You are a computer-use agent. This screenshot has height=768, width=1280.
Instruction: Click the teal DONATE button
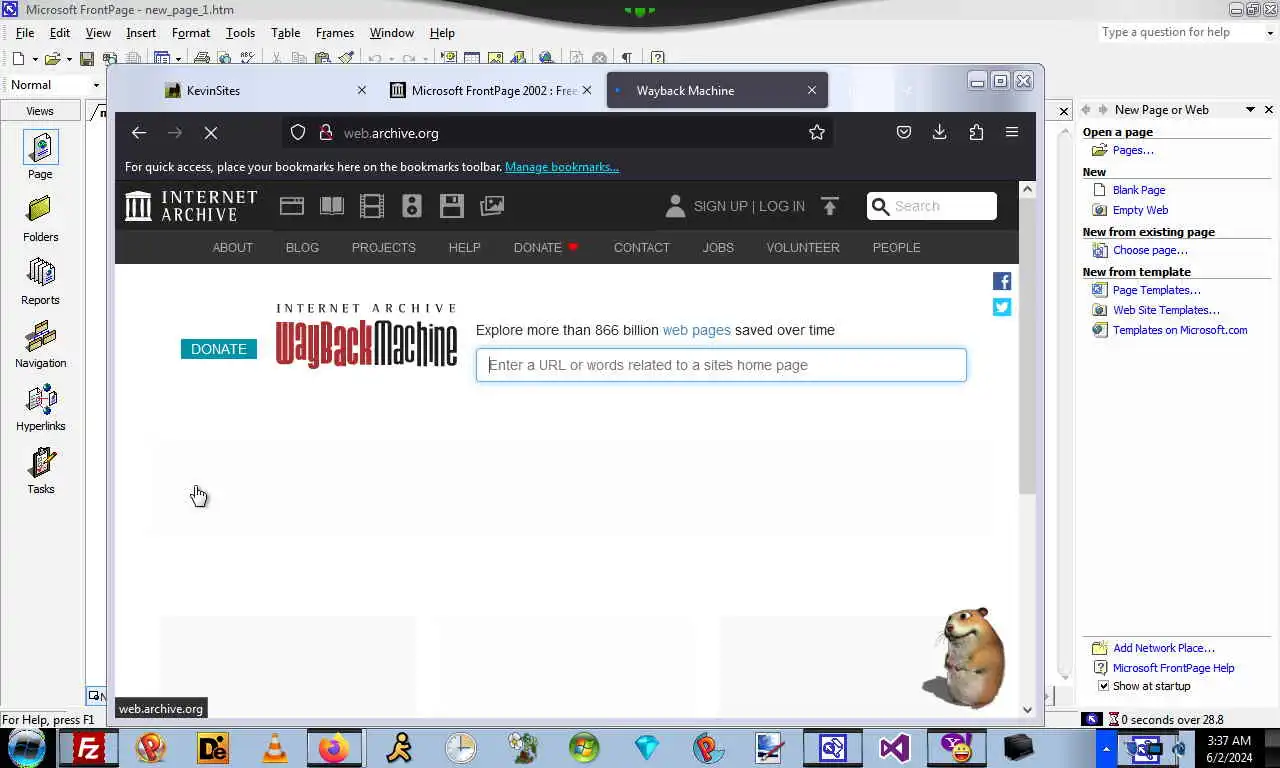219,349
